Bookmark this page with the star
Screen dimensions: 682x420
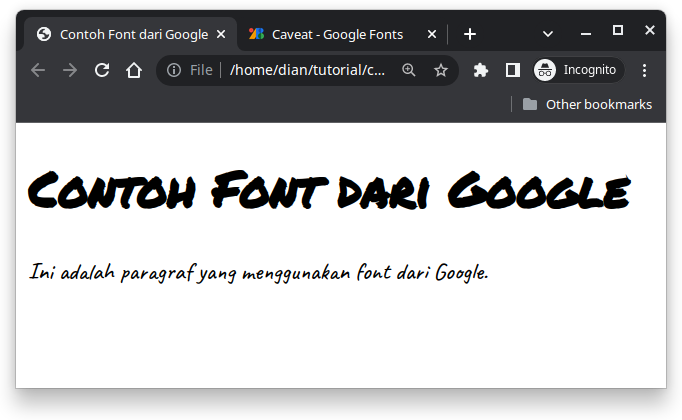coord(441,70)
